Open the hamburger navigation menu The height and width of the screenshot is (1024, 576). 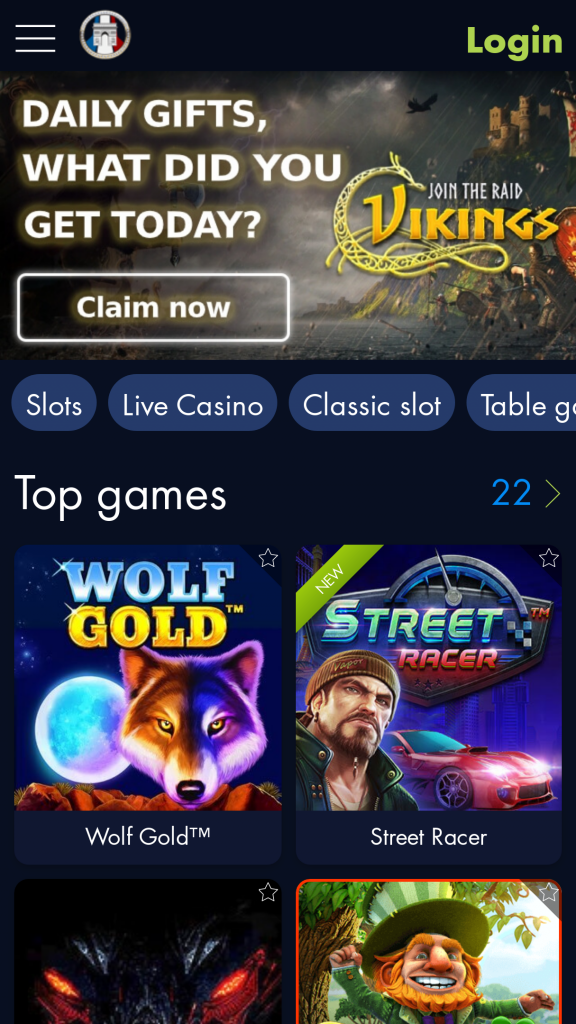[x=35, y=38]
